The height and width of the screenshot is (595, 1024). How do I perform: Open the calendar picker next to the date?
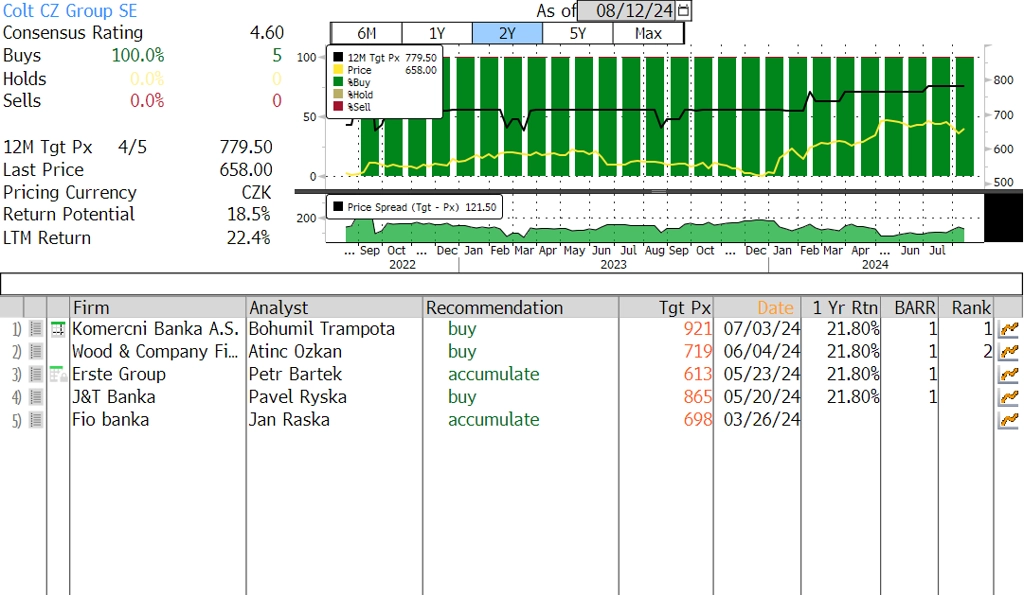[x=683, y=10]
